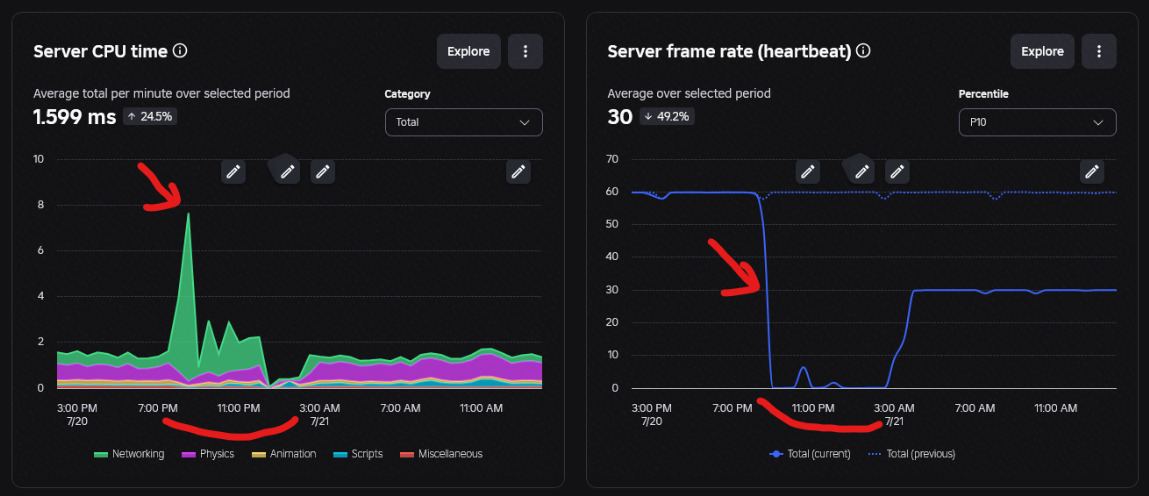Click Explore button on Server frame rate
Viewport: 1149px width, 496px height.
tap(1042, 51)
